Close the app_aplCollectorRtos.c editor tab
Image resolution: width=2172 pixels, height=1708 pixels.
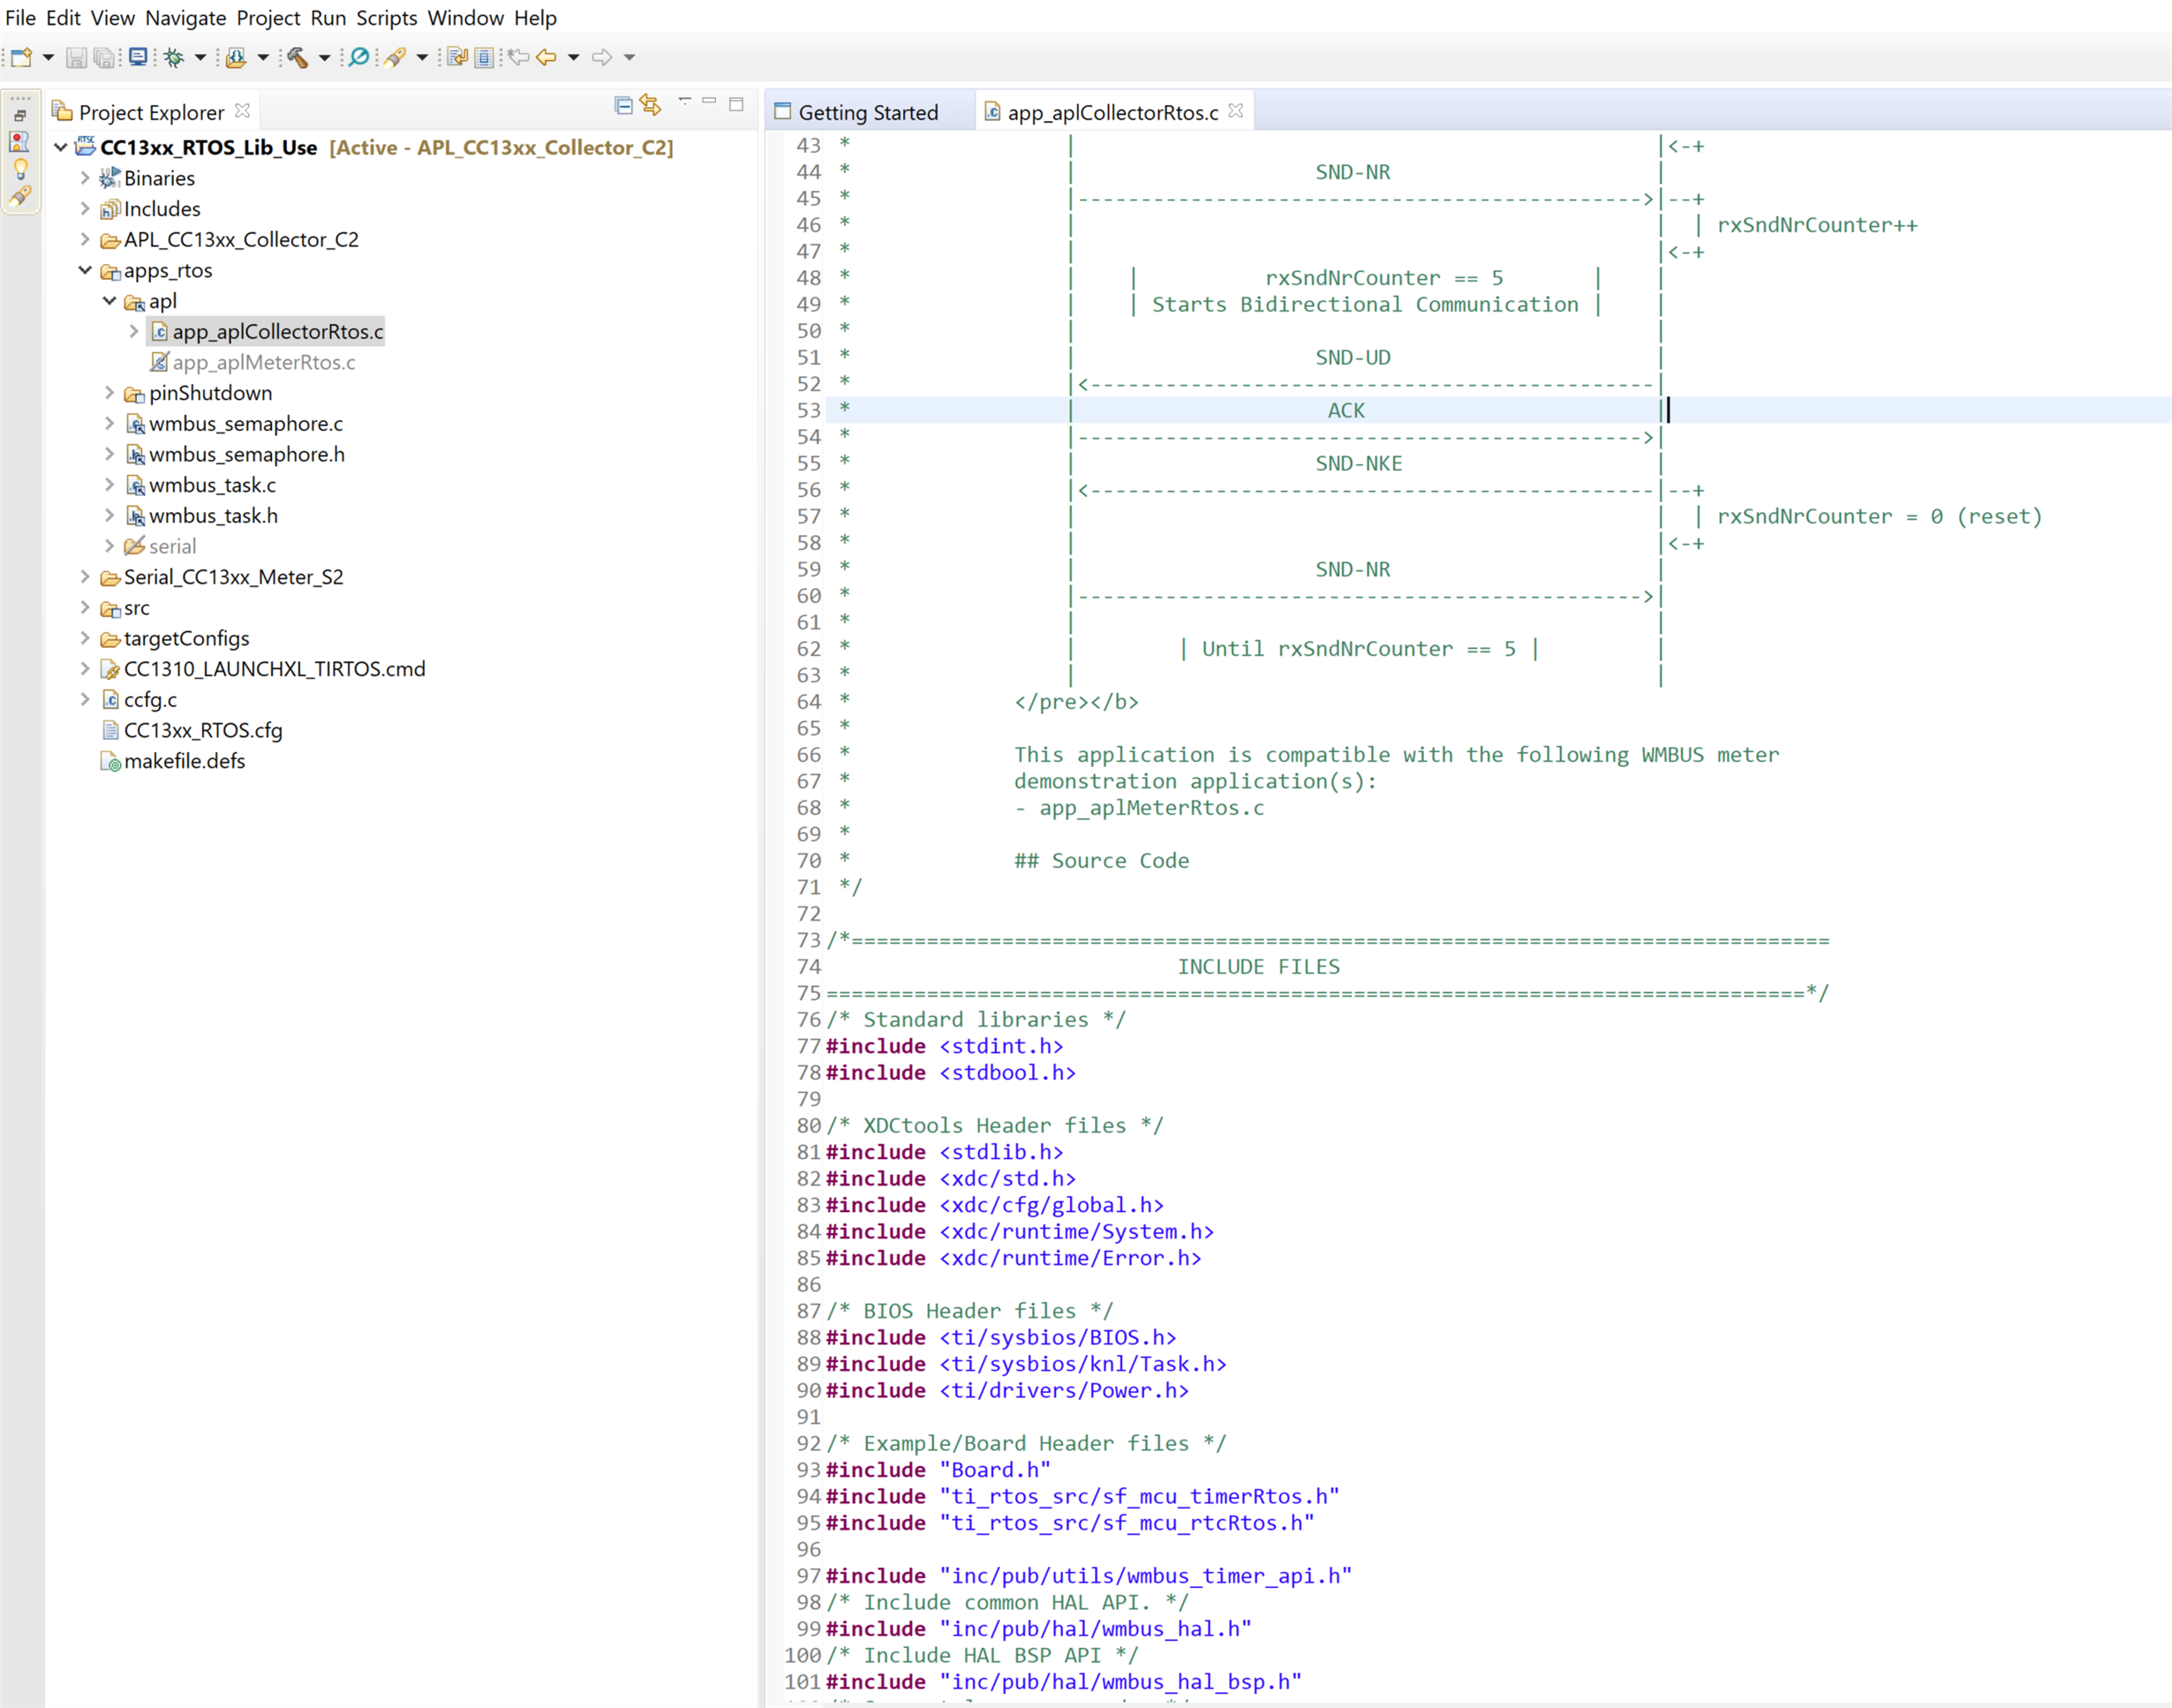(x=1236, y=110)
